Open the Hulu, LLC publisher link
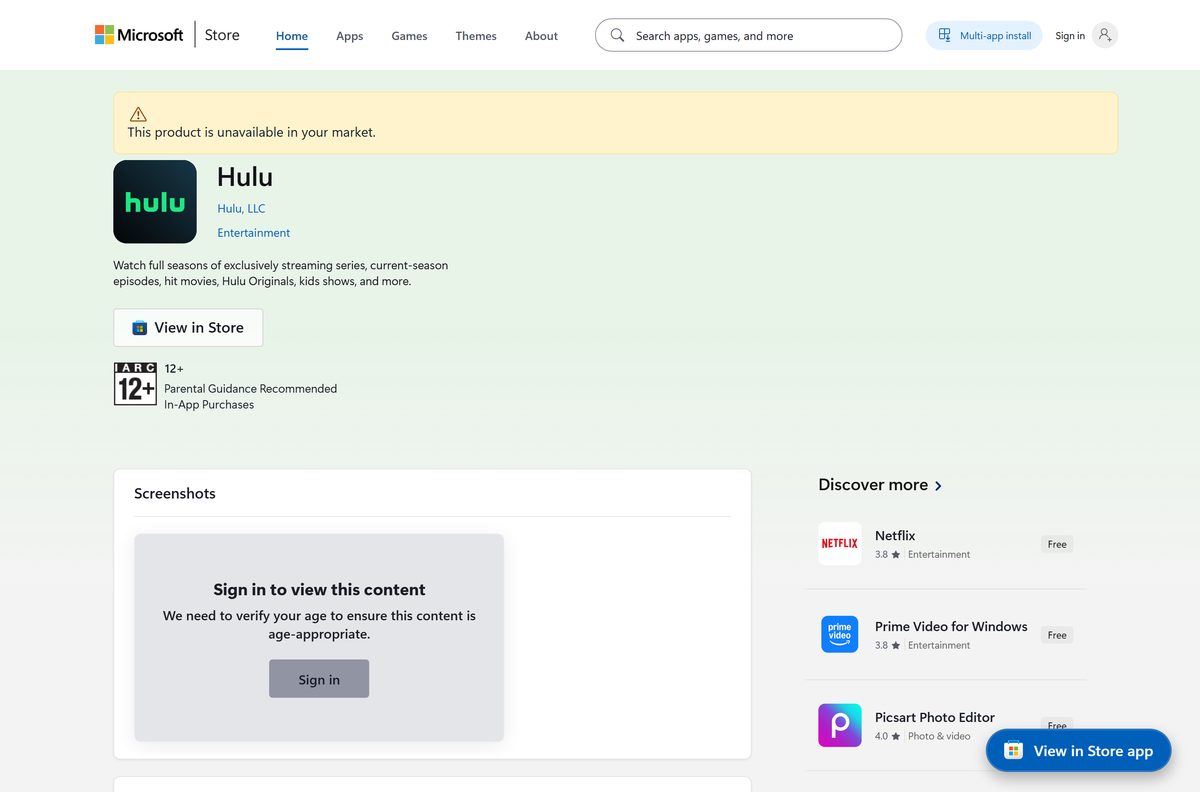The height and width of the screenshot is (792, 1200). click(x=241, y=209)
